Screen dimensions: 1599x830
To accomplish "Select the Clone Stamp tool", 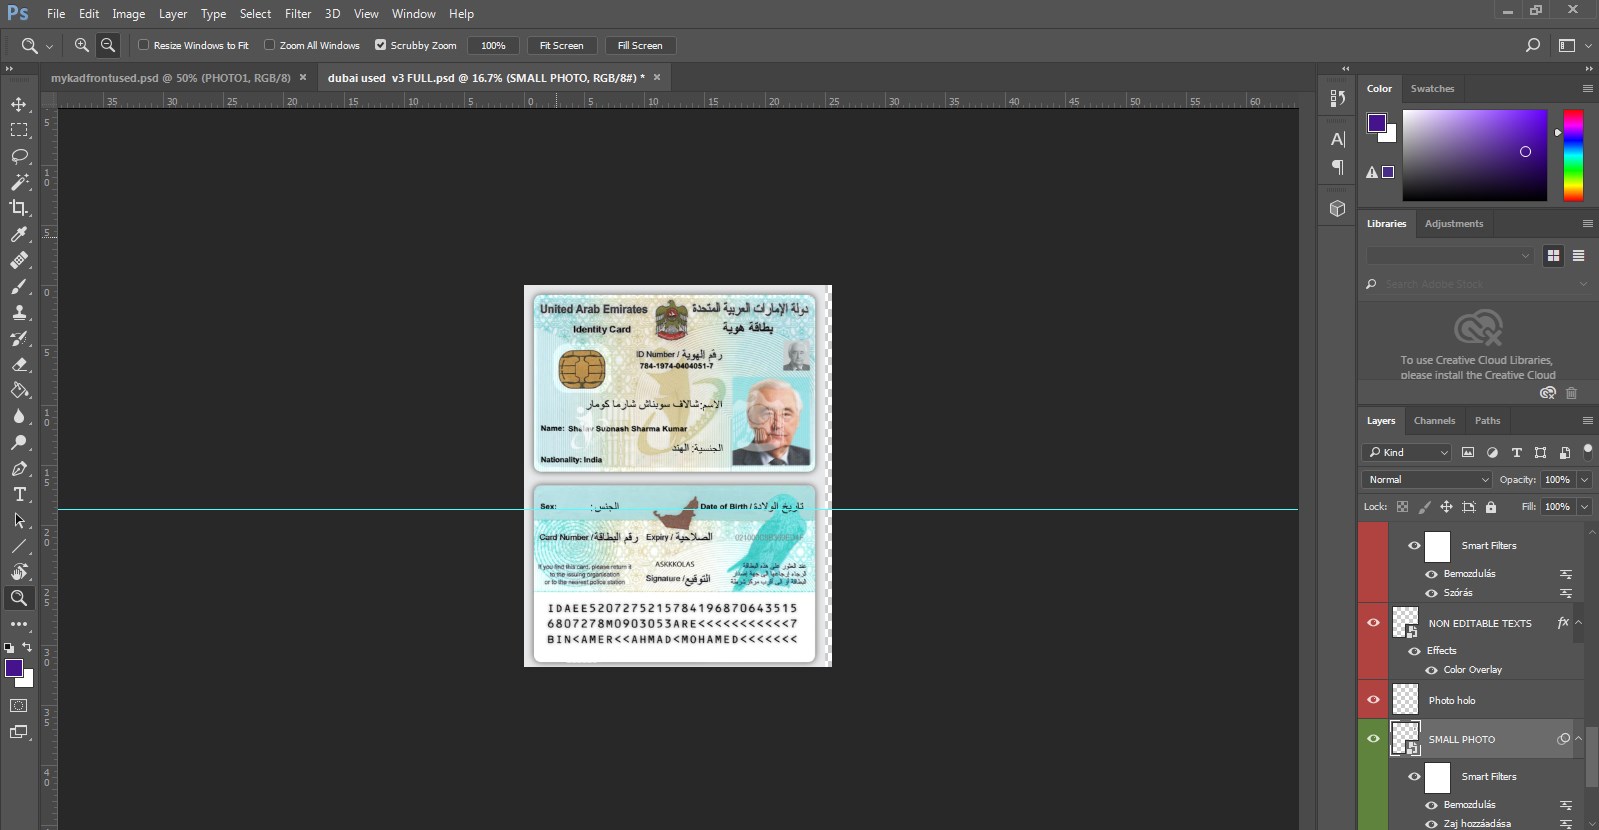I will (x=19, y=312).
